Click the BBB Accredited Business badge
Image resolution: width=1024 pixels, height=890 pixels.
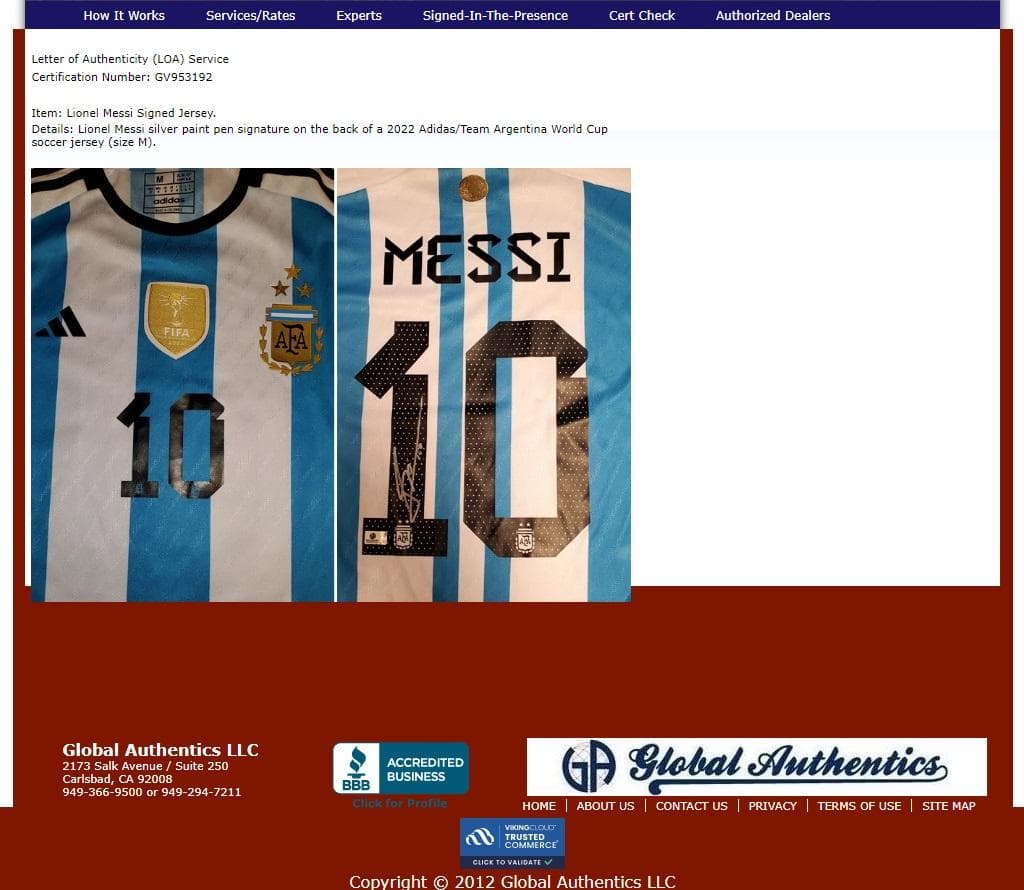pos(400,768)
